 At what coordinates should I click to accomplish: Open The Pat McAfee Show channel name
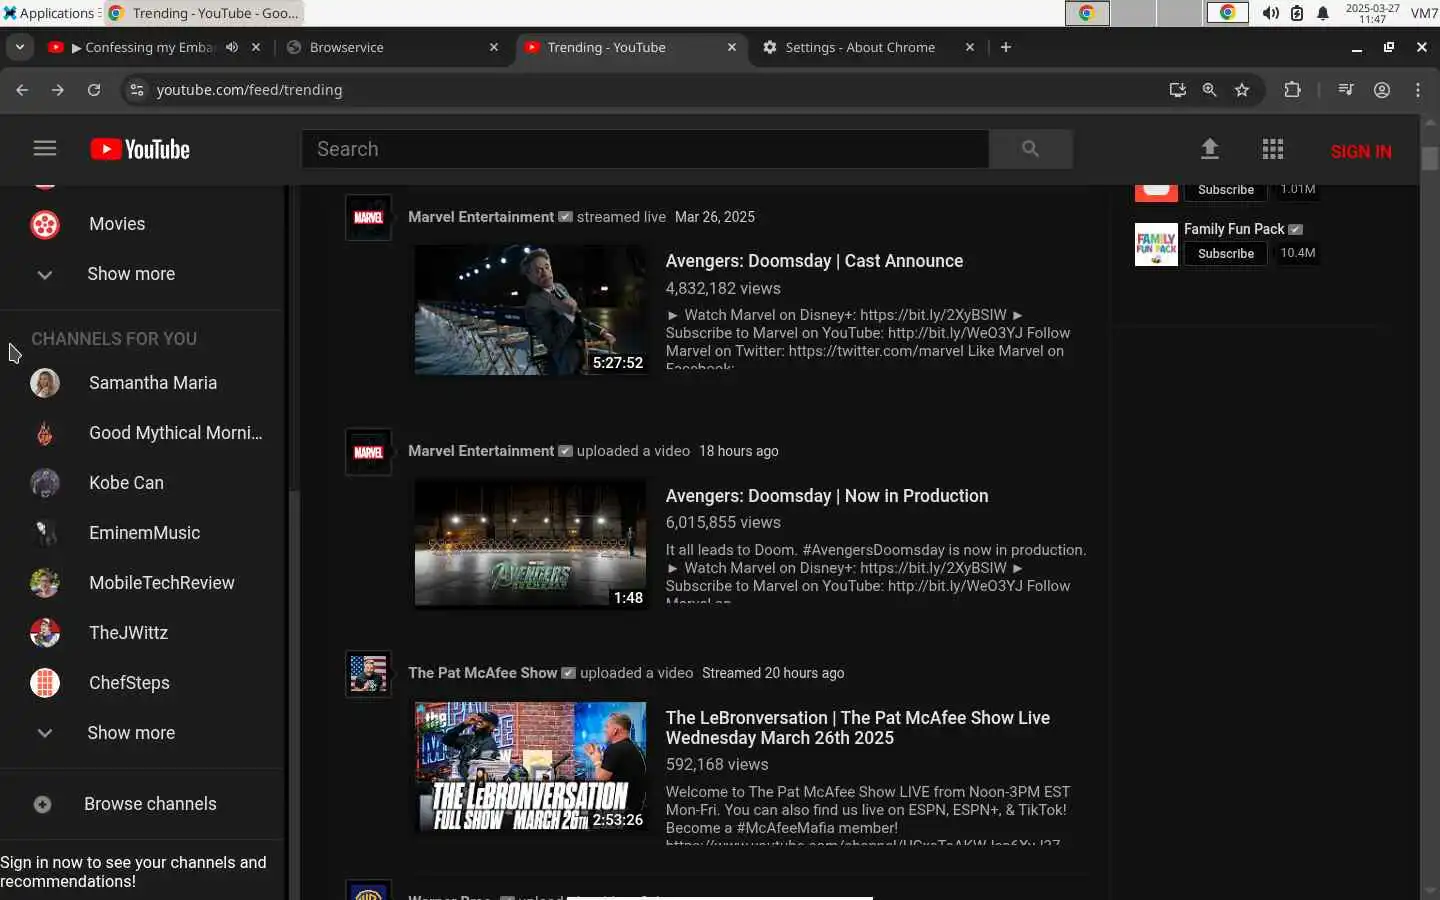482,673
